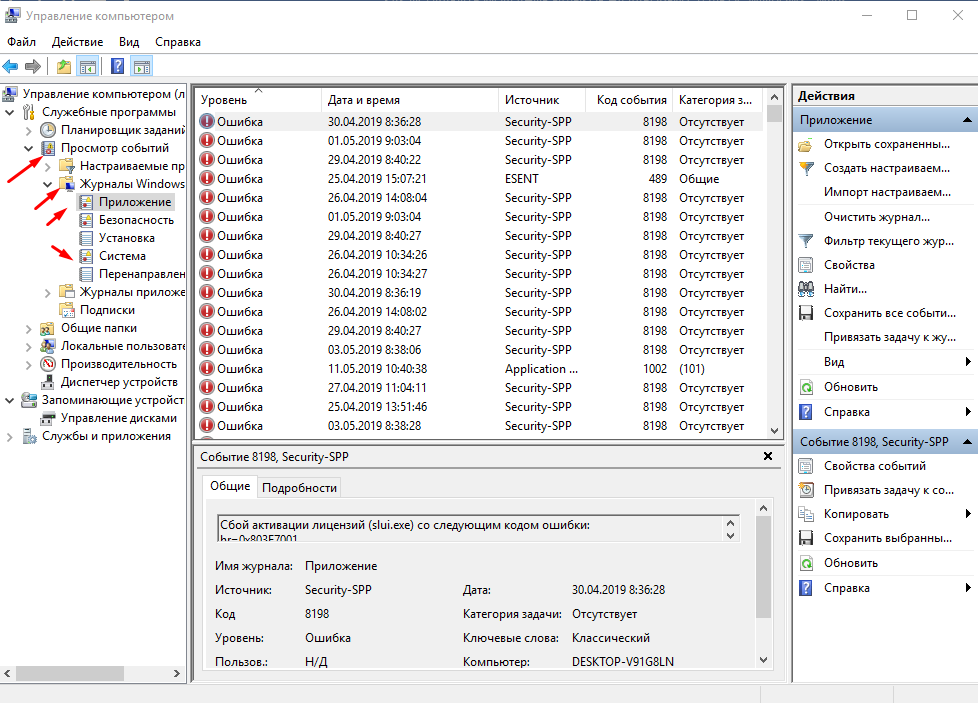Click the binoculars icon for Найти
Image resolution: width=978 pixels, height=703 pixels.
point(806,289)
